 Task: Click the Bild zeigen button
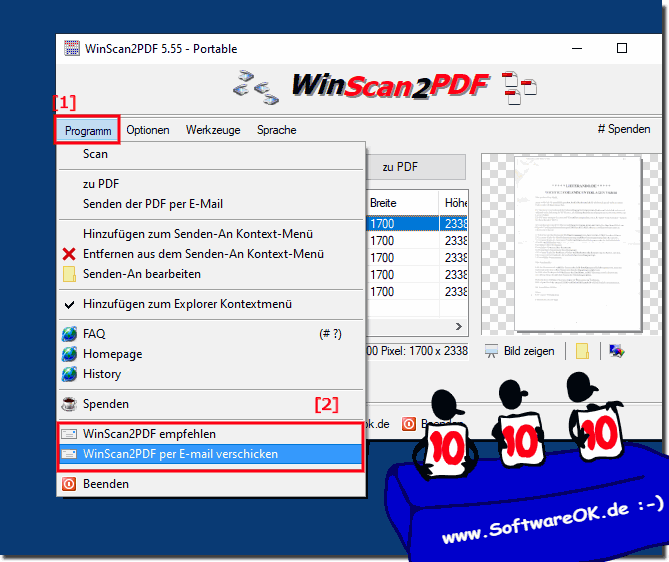click(520, 351)
